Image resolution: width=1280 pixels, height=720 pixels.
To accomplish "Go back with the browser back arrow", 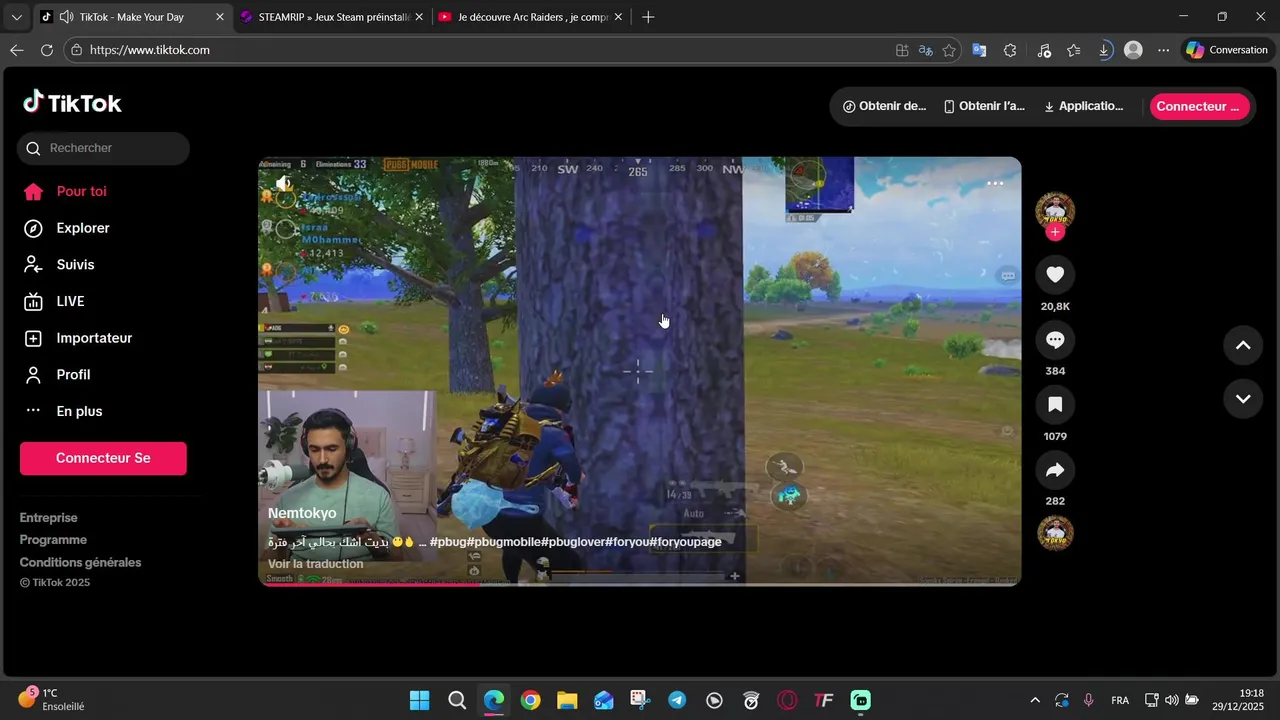I will [x=17, y=50].
